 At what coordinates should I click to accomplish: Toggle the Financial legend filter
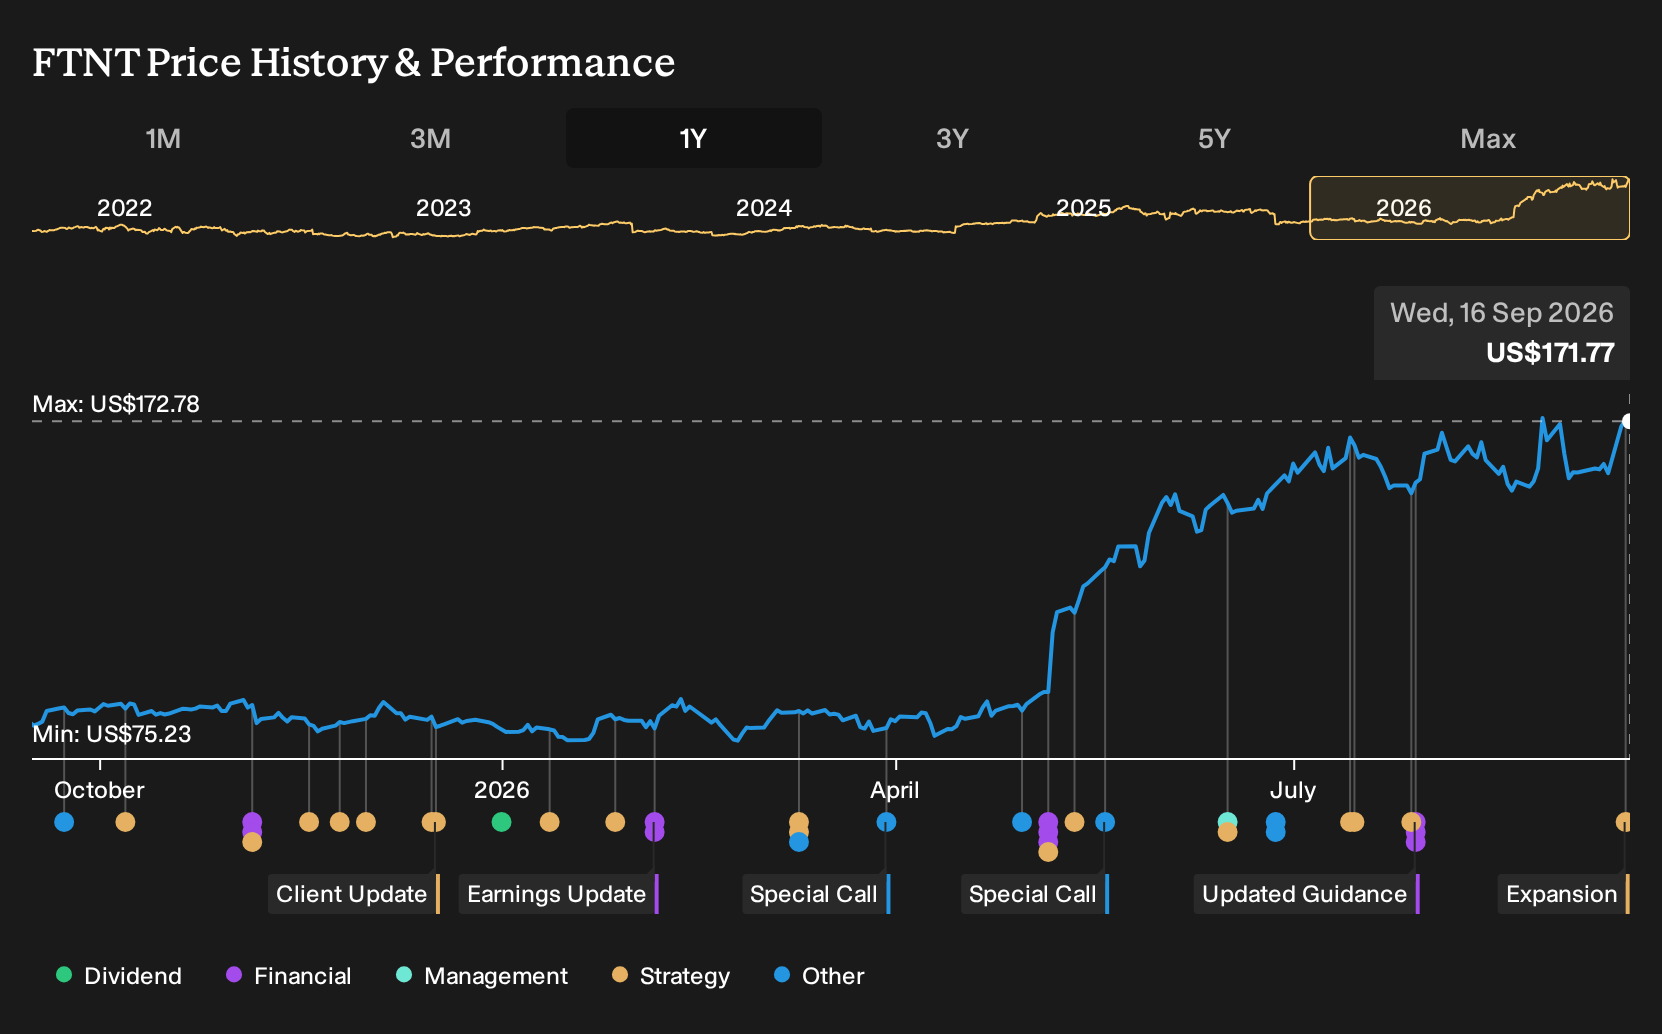point(288,975)
